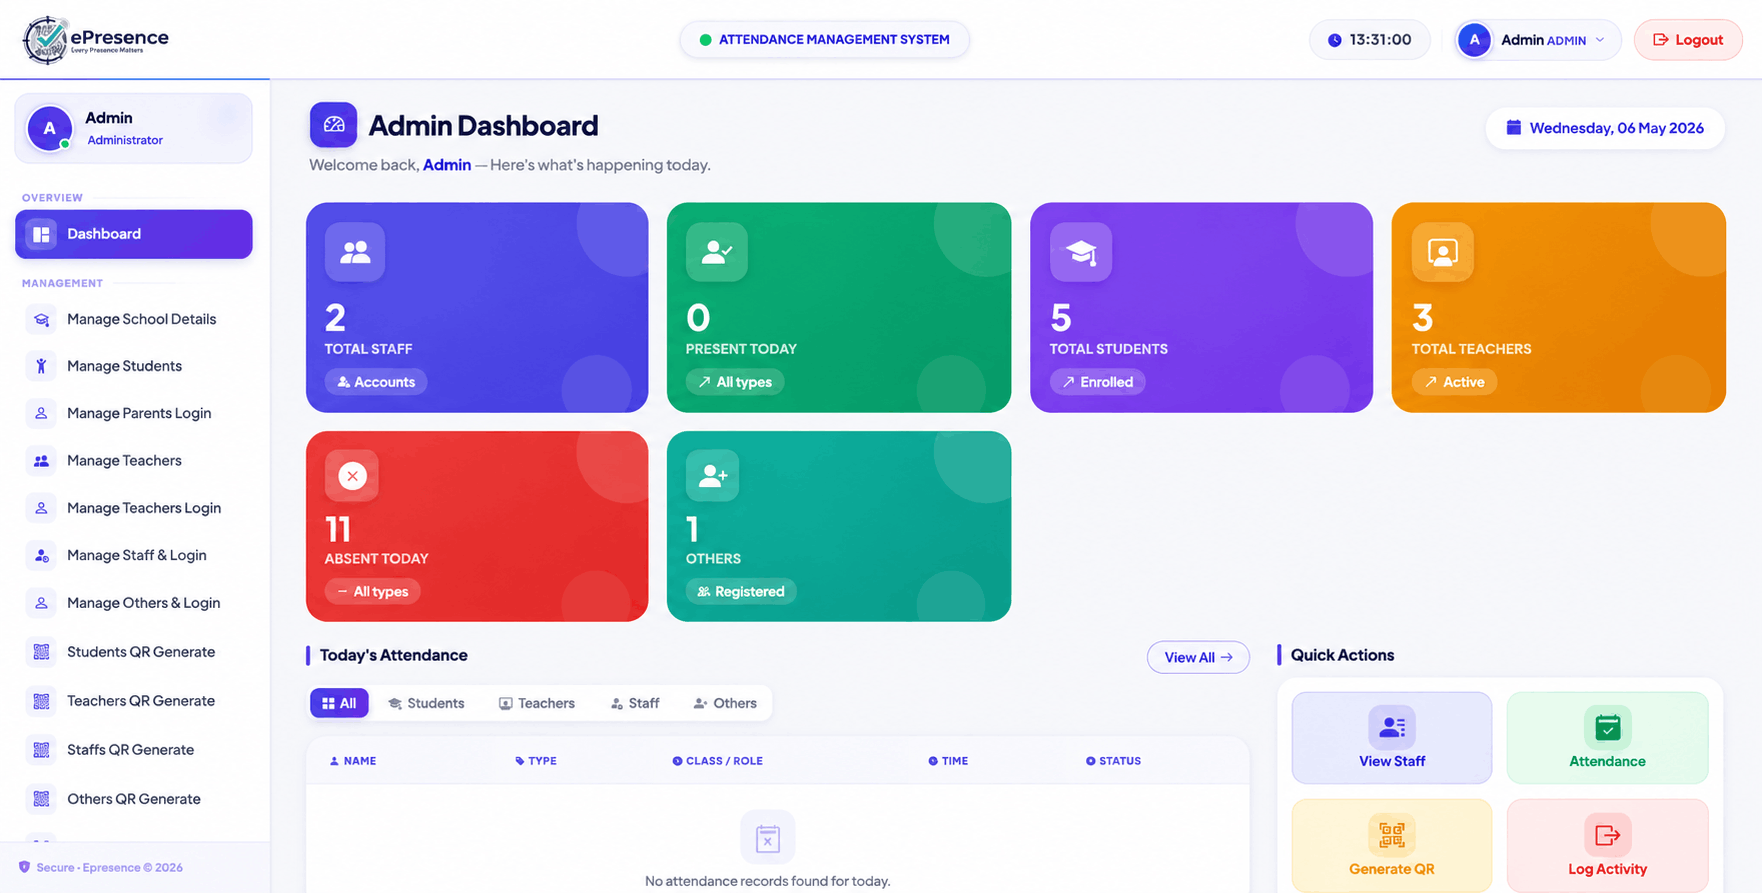Viewport: 1762px width, 893px height.
Task: Show the Others attendance tab
Action: tap(725, 703)
